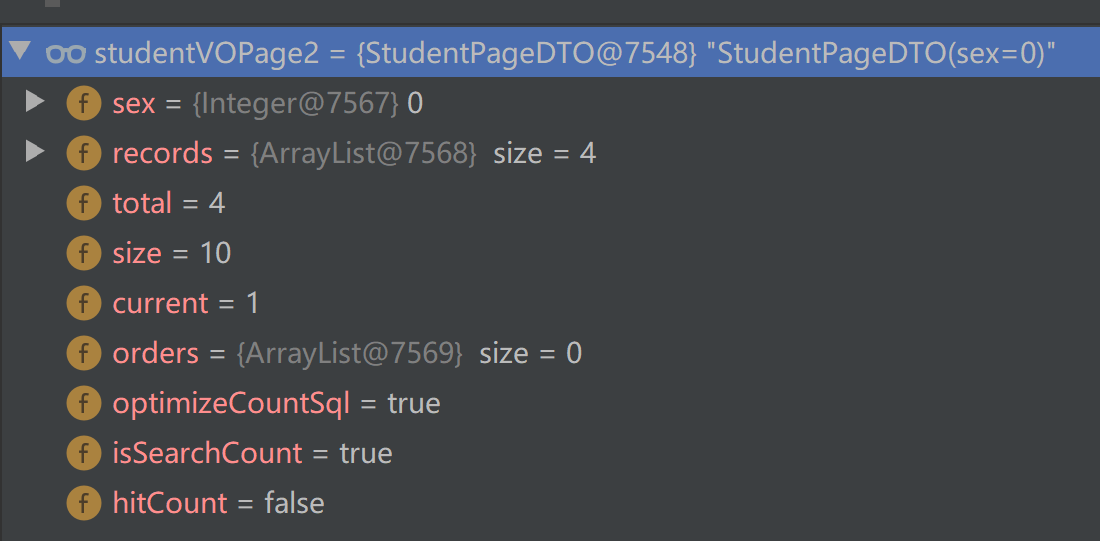Collapse the studentVOPage2 watch node
The height and width of the screenshot is (541, 1100).
pos(22,52)
